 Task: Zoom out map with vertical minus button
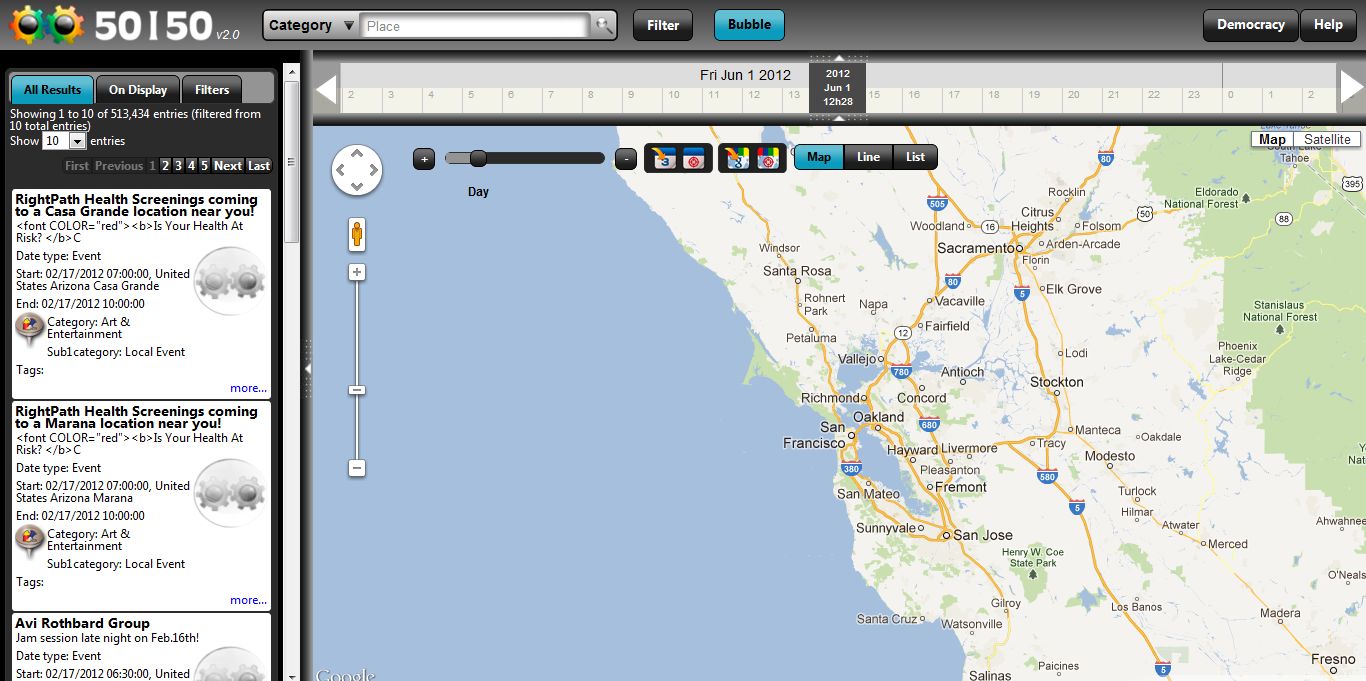pyautogui.click(x=357, y=468)
